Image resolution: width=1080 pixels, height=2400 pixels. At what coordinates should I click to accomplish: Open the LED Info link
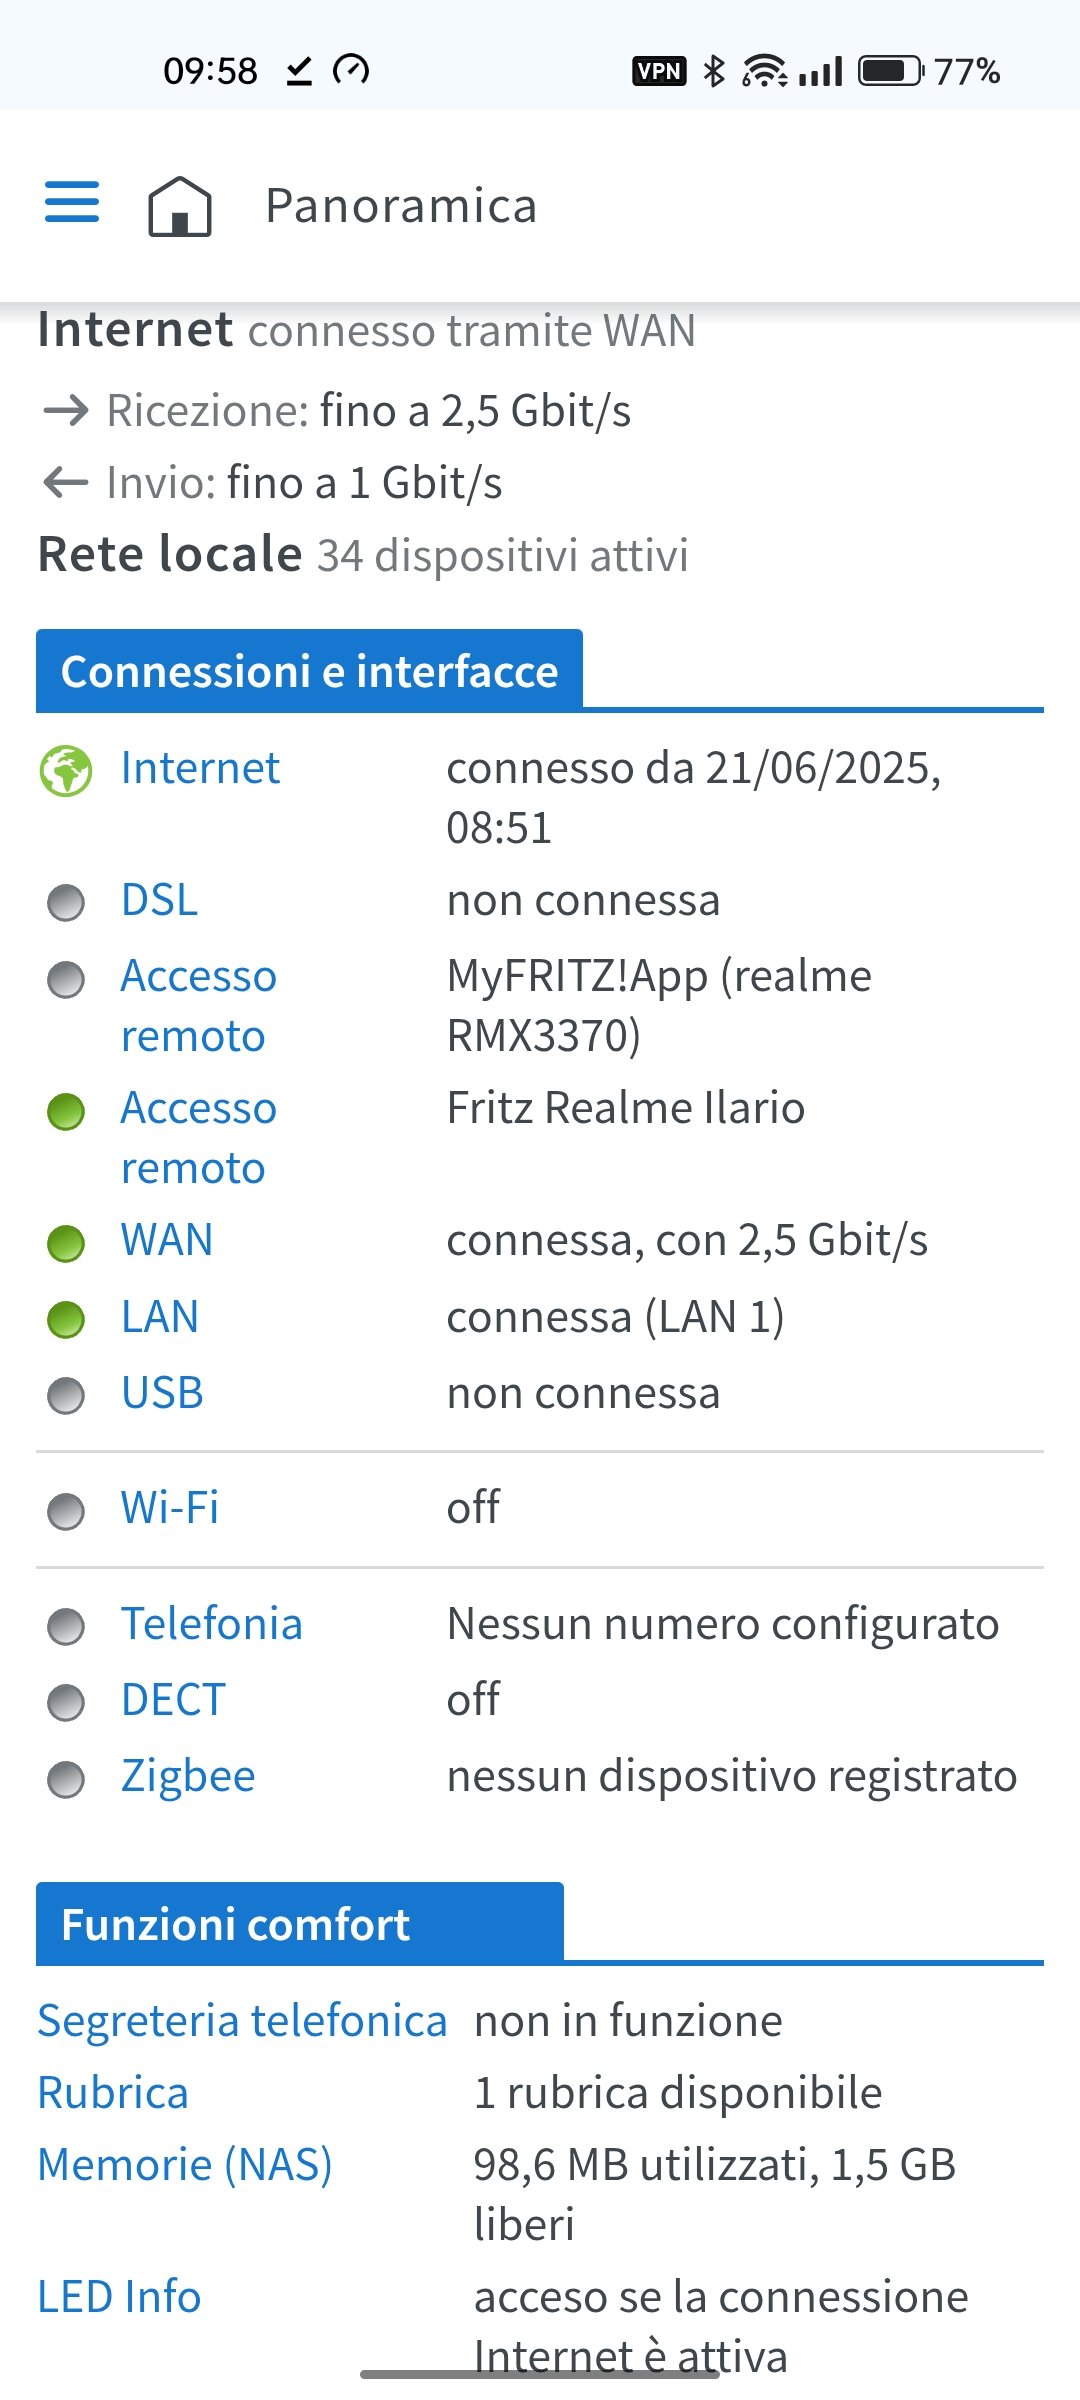[x=119, y=2297]
